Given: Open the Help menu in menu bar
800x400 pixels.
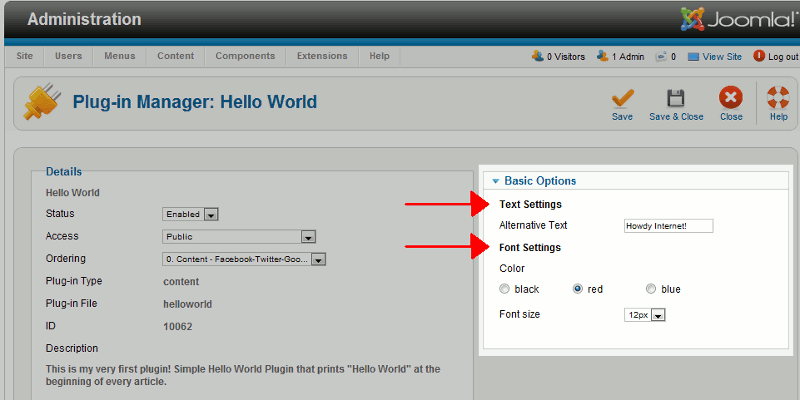Looking at the screenshot, I should [379, 56].
